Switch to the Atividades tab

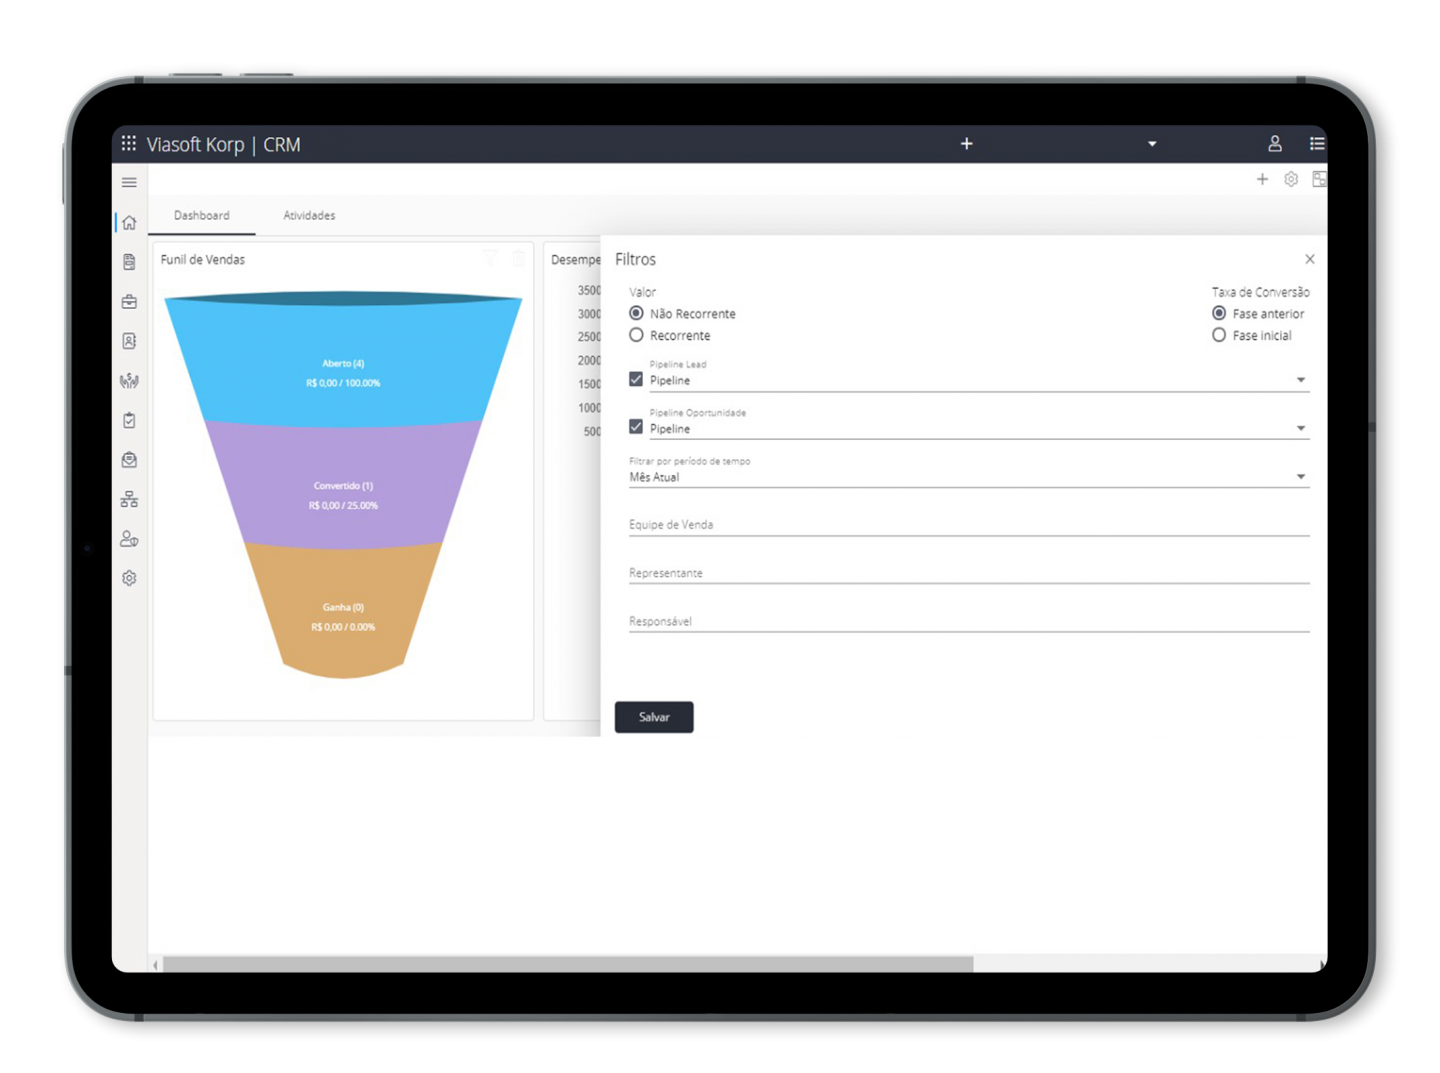[x=309, y=216]
